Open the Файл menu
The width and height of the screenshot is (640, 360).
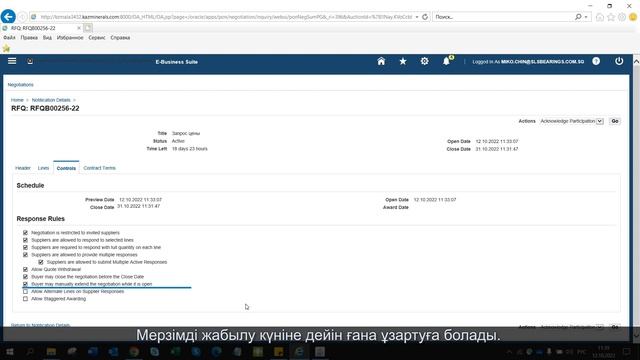9,38
